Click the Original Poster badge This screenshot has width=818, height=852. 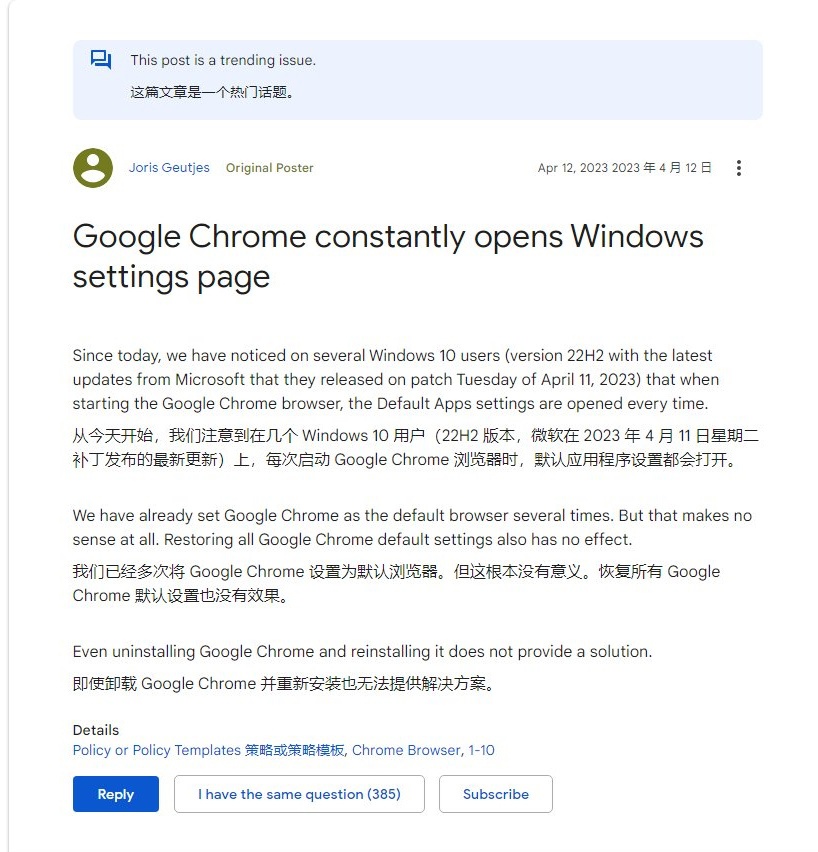pos(269,168)
